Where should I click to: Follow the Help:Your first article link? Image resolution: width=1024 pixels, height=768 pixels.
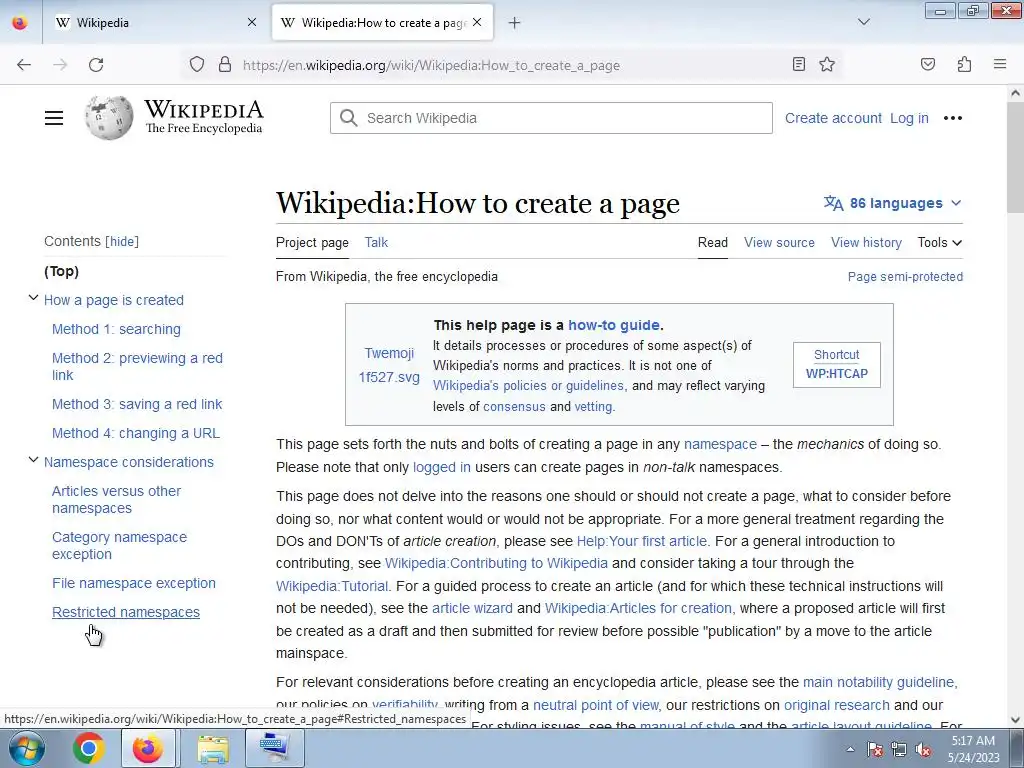coord(641,541)
